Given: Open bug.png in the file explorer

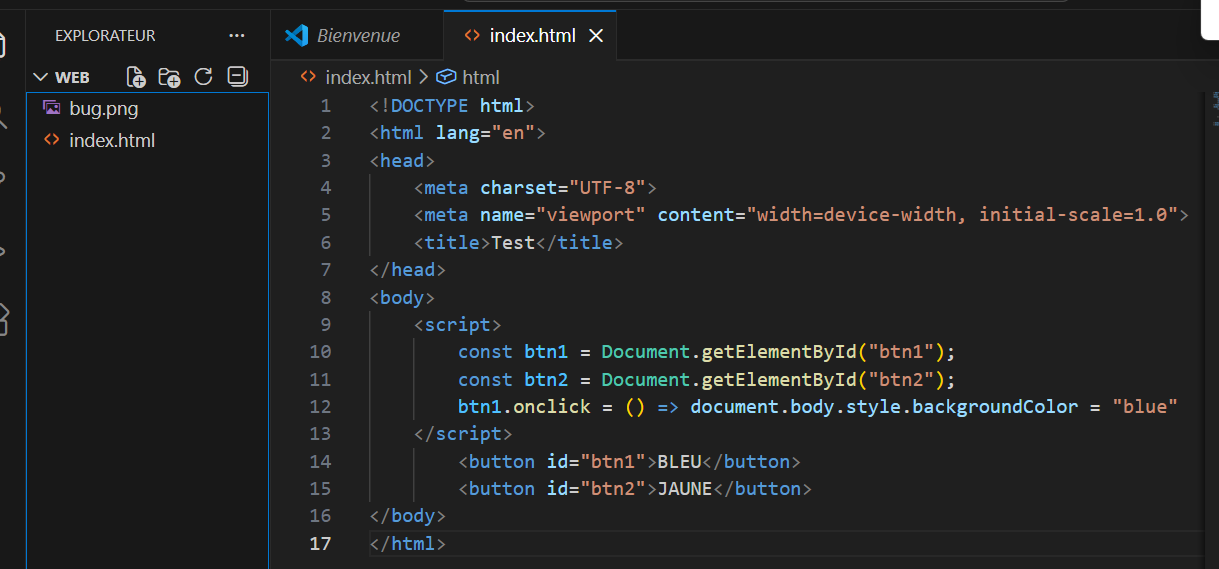Looking at the screenshot, I should click(103, 108).
